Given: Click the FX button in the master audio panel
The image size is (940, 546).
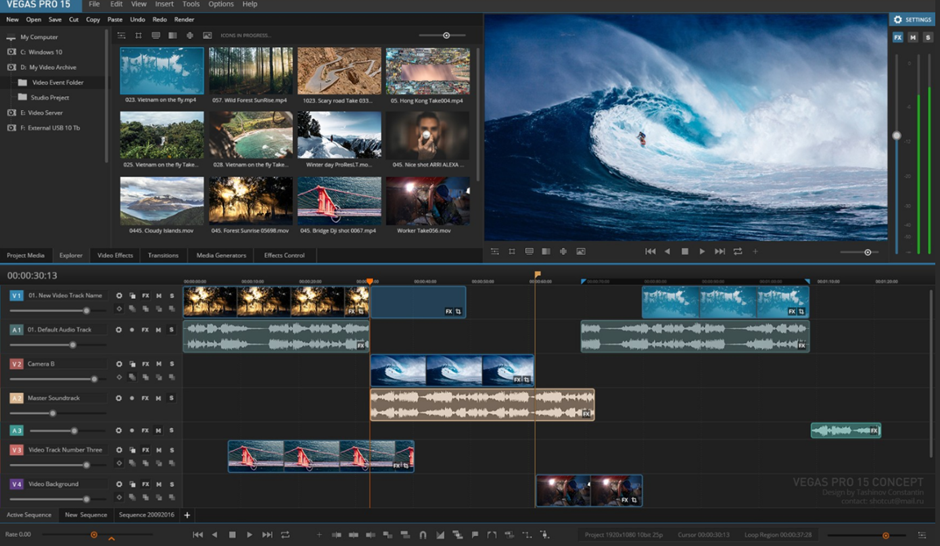Looking at the screenshot, I should pyautogui.click(x=897, y=37).
